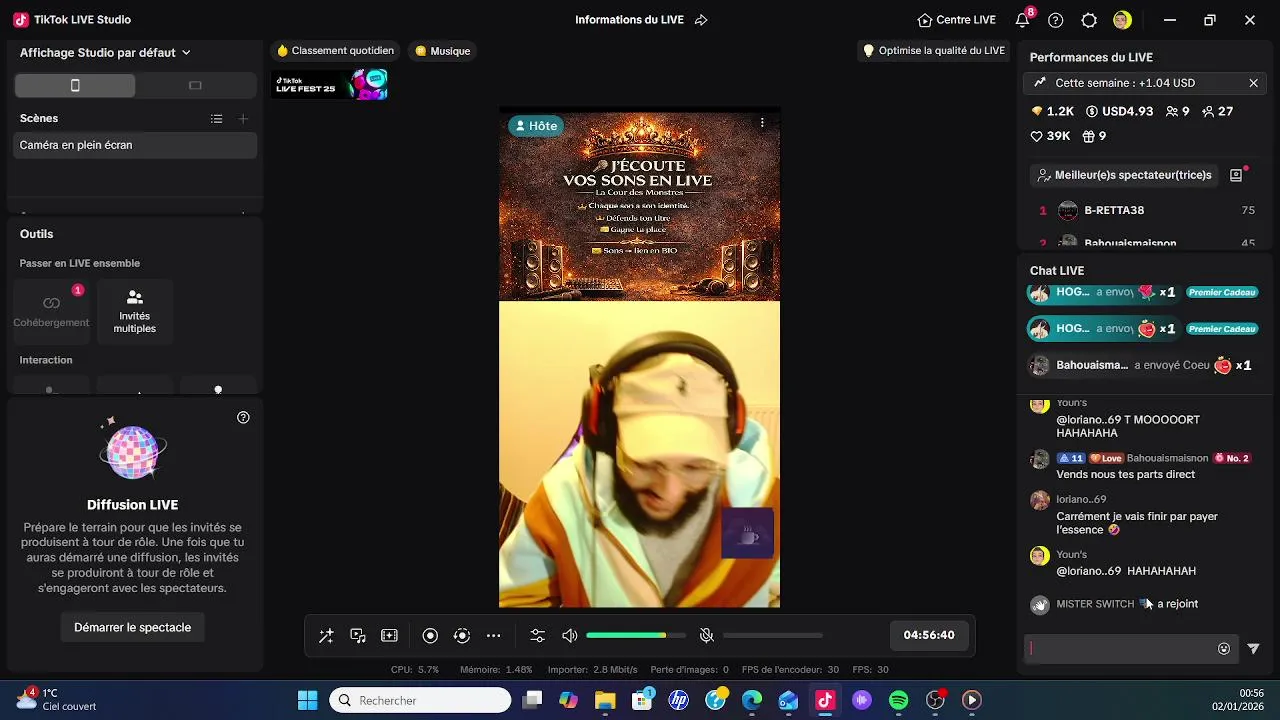Click the Premier Cadeau badge on first gift
The height and width of the screenshot is (720, 1280).
(1221, 292)
